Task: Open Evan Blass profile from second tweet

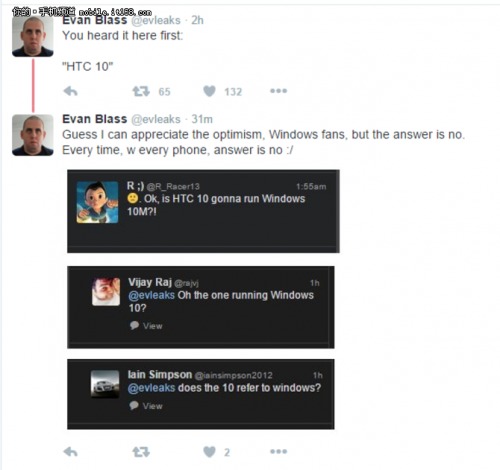Action: click(95, 119)
